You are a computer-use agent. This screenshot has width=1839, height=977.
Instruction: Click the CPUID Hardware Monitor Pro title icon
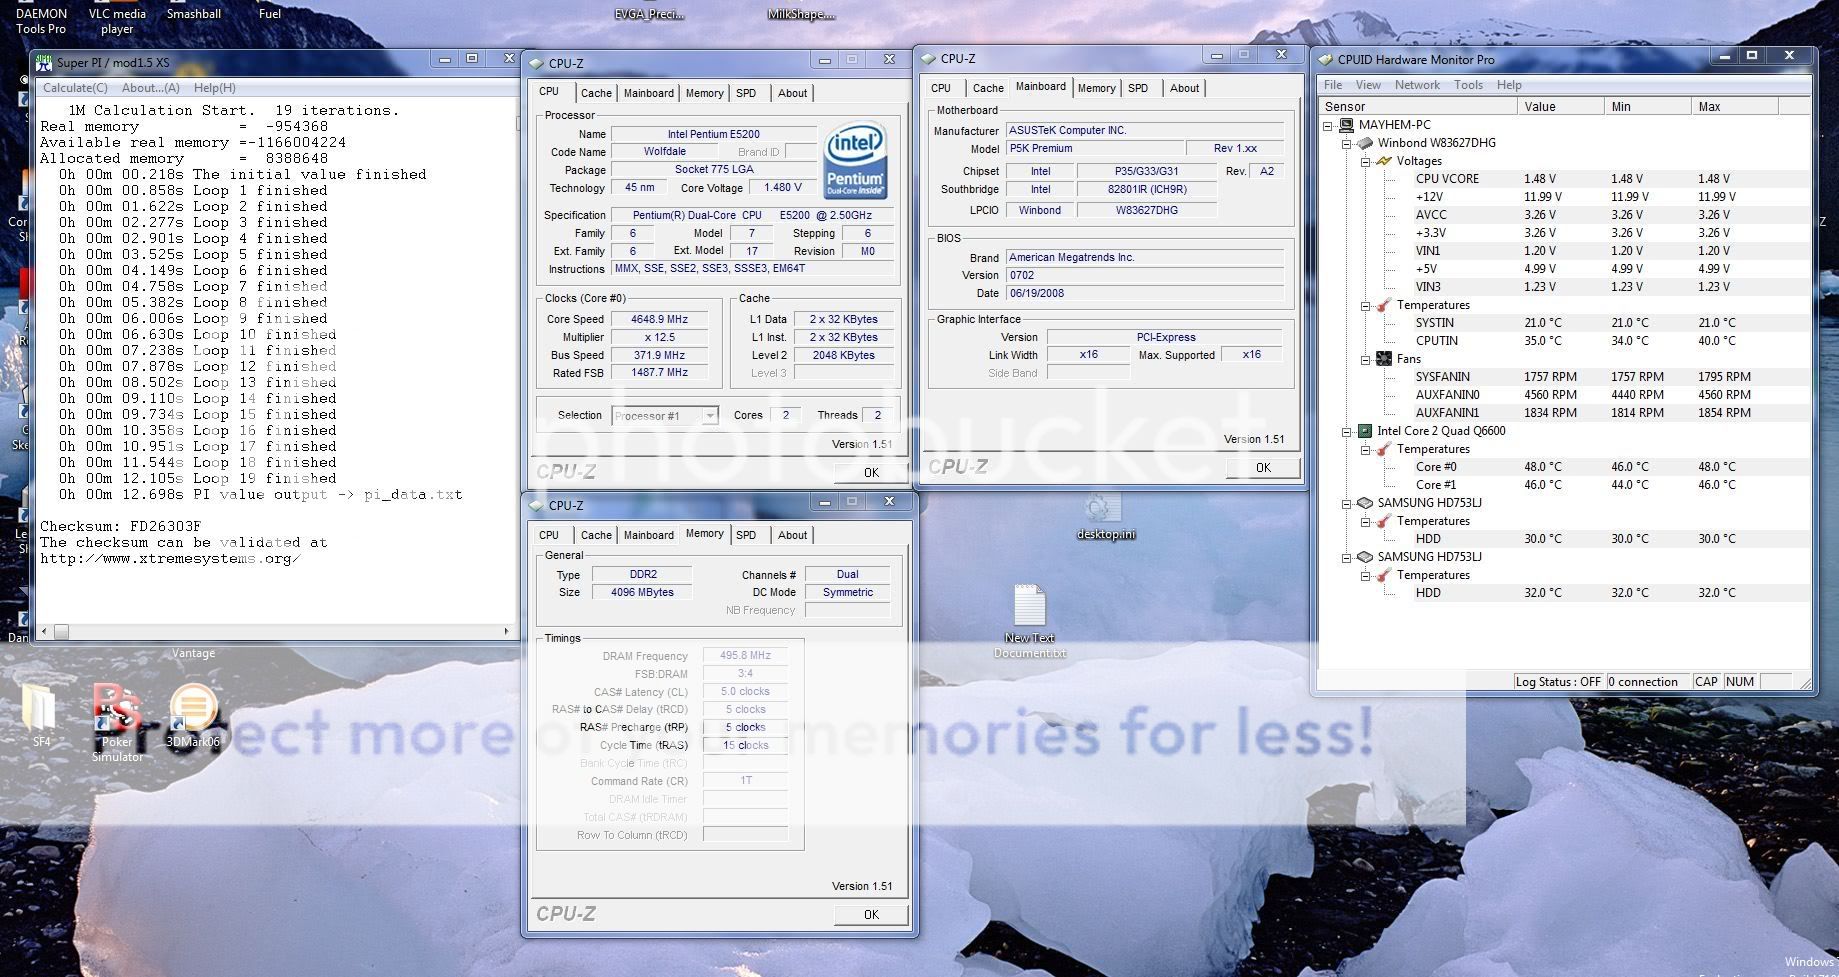1326,59
